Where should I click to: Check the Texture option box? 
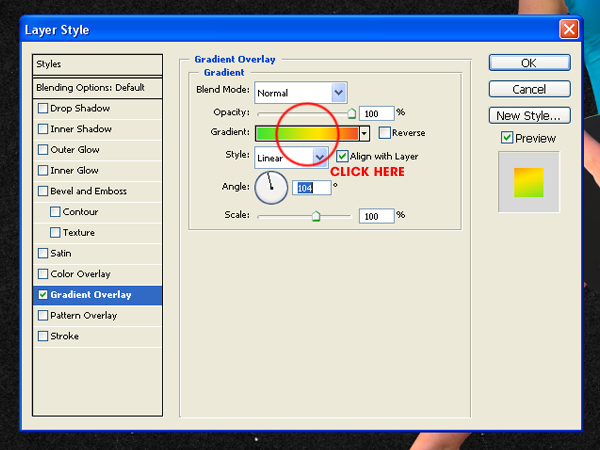55,232
